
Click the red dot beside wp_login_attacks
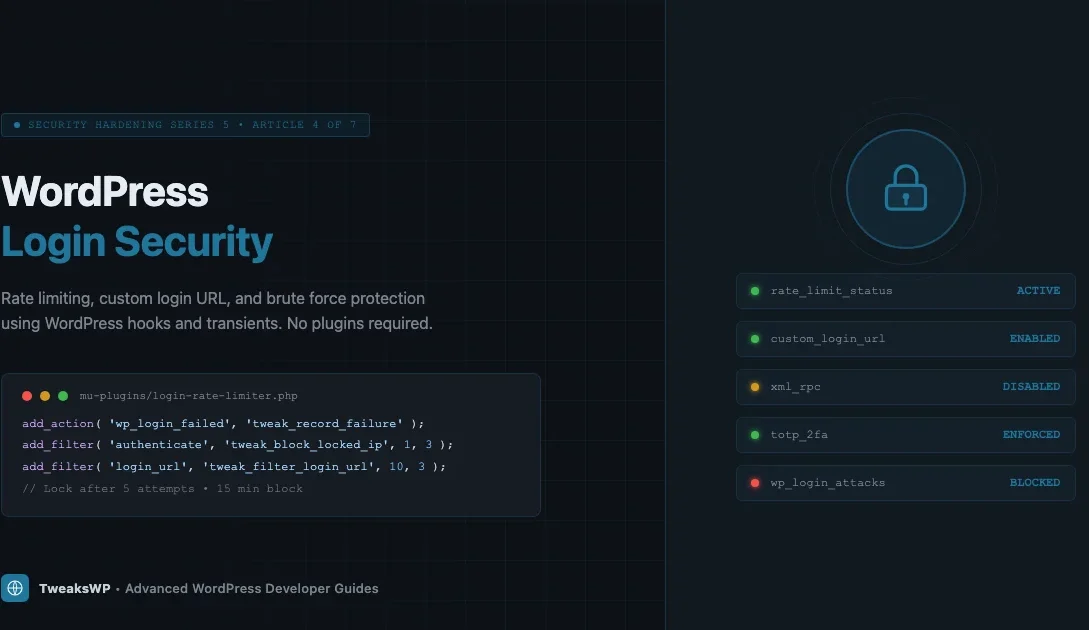pyautogui.click(x=754, y=482)
